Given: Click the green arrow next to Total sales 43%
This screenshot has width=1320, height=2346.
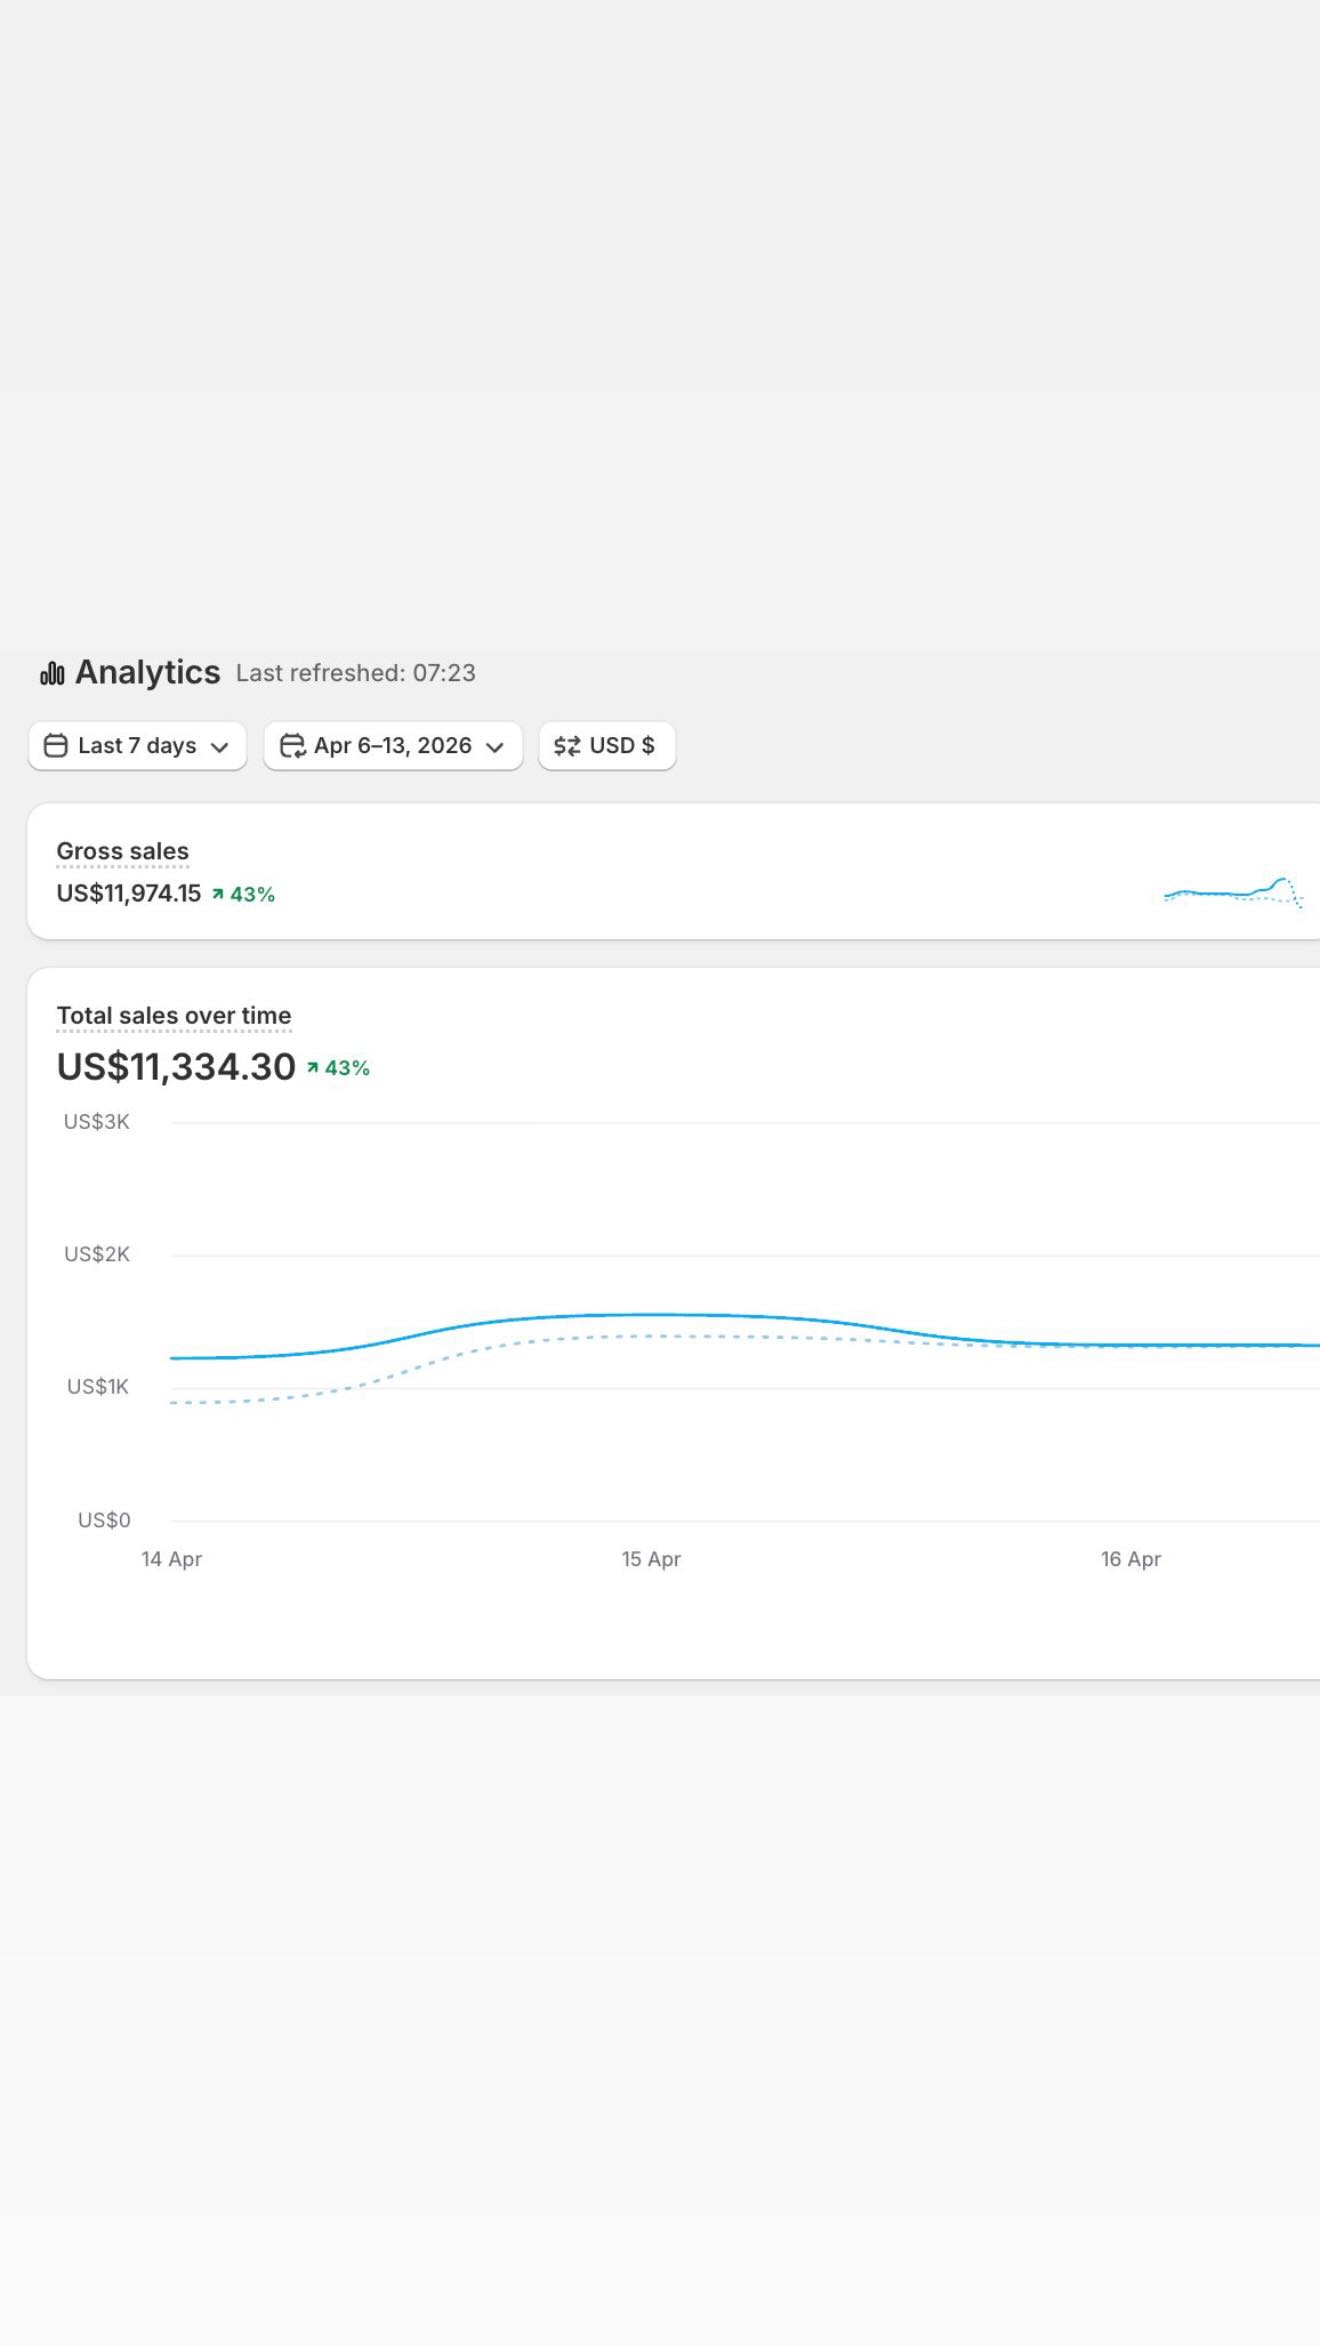Looking at the screenshot, I should 312,1068.
